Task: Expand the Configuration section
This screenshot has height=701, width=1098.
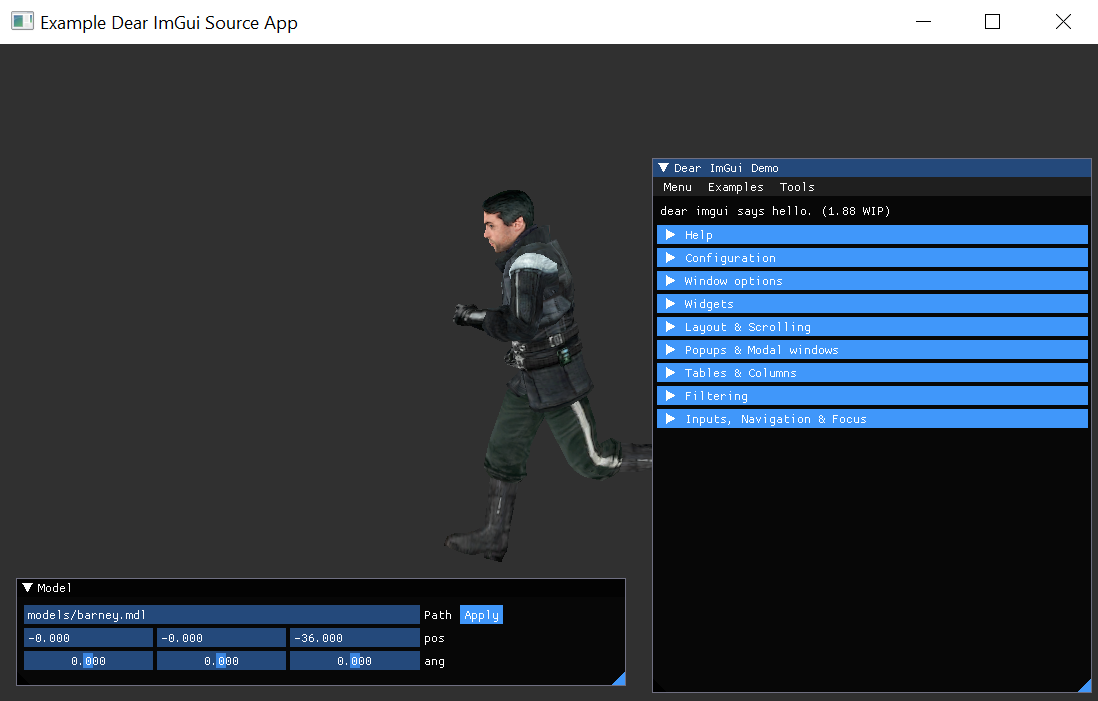Action: click(x=872, y=258)
